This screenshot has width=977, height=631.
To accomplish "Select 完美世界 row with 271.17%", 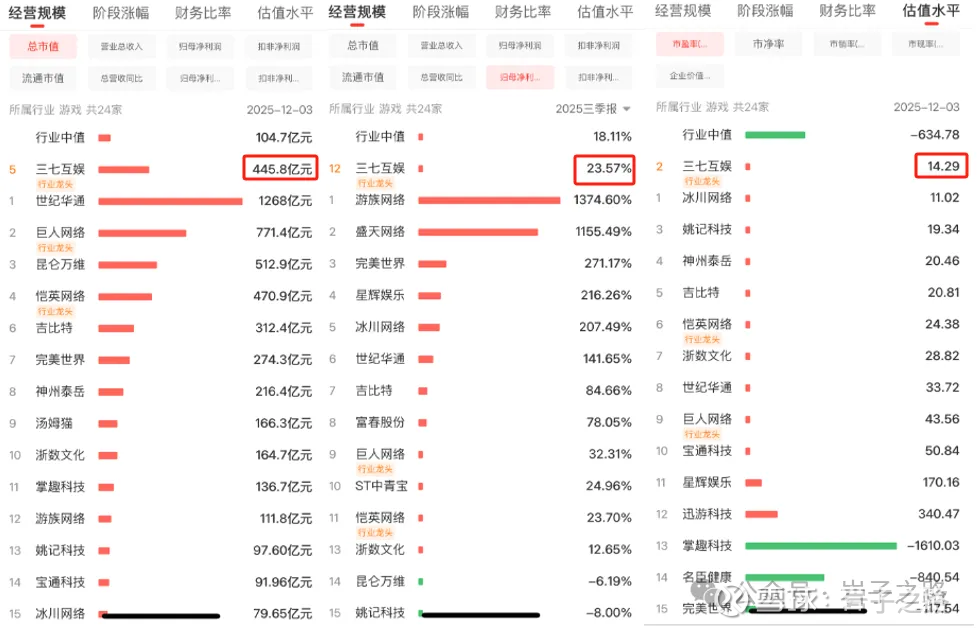I will point(480,264).
